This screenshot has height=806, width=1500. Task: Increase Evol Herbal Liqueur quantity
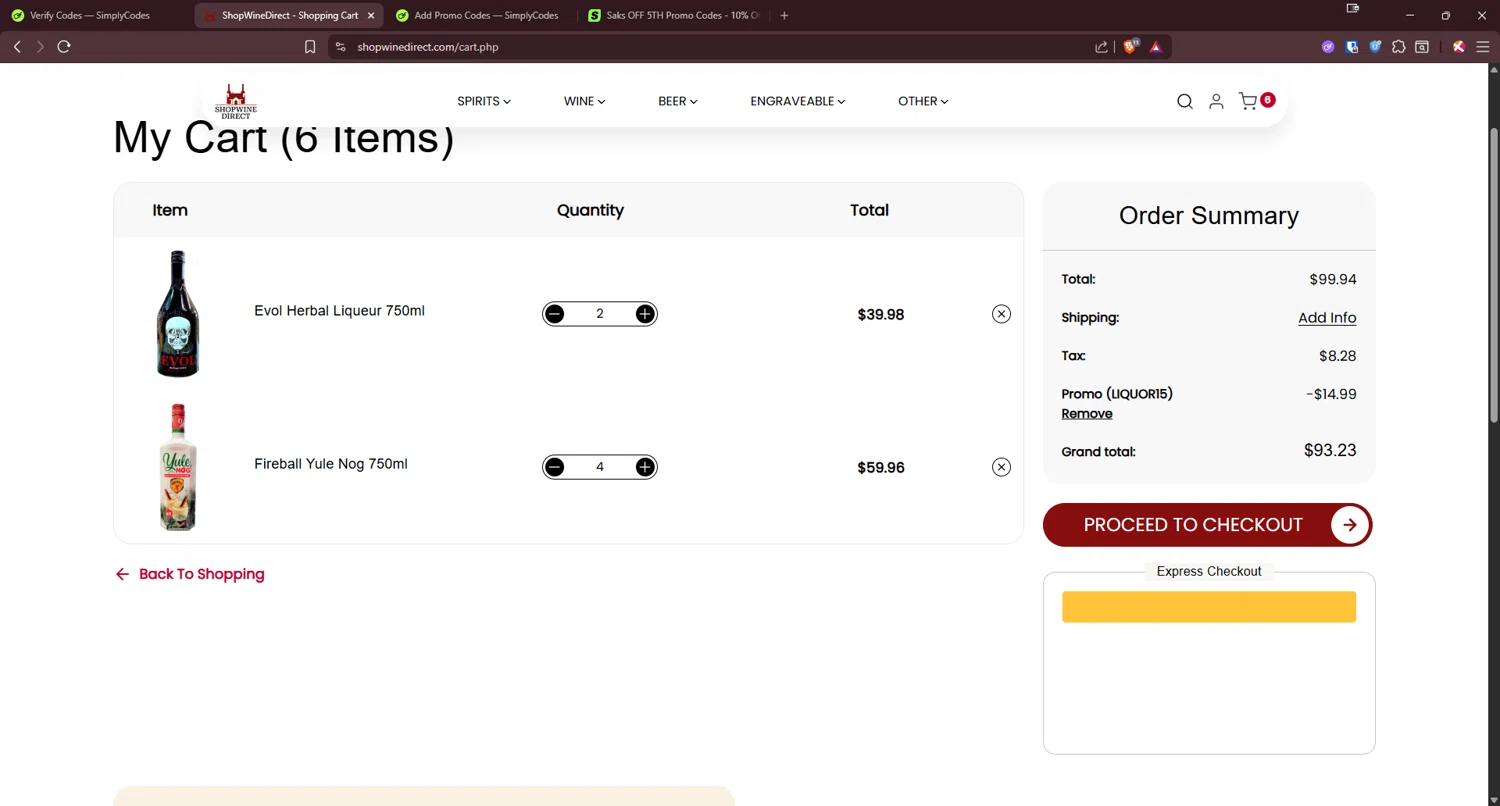645,314
